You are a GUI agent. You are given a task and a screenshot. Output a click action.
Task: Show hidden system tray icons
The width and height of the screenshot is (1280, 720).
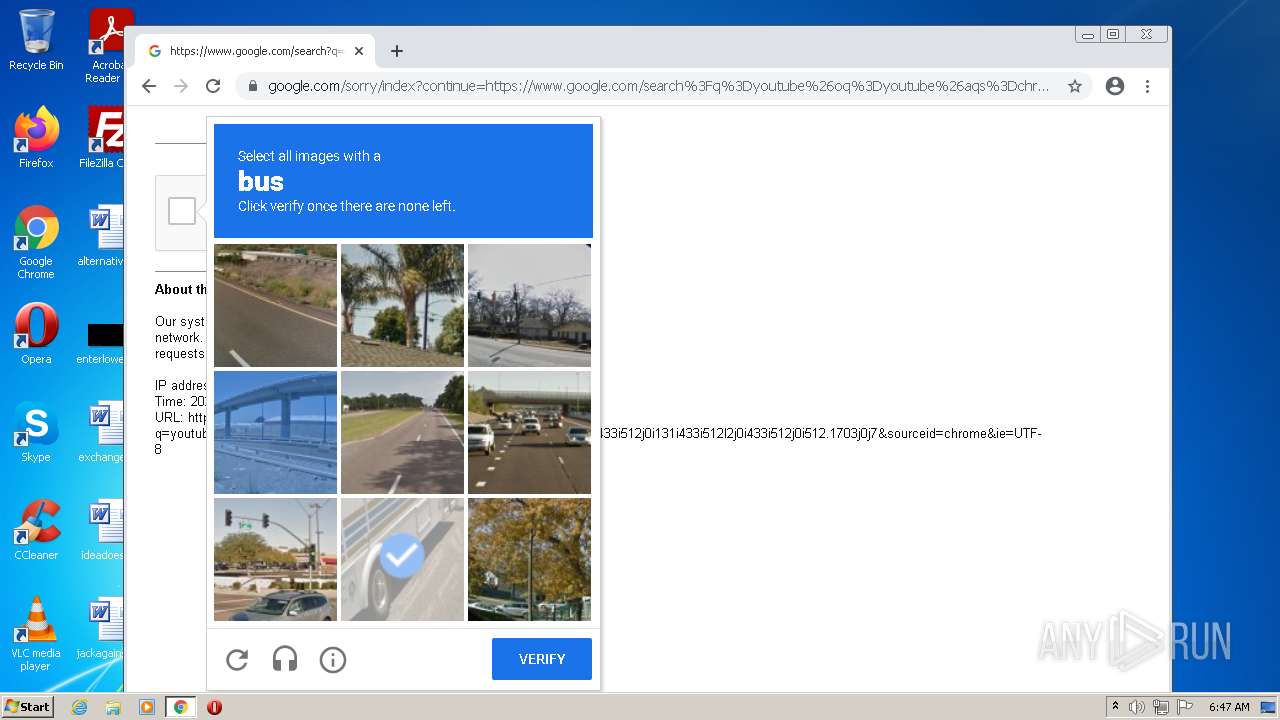click(x=1115, y=707)
